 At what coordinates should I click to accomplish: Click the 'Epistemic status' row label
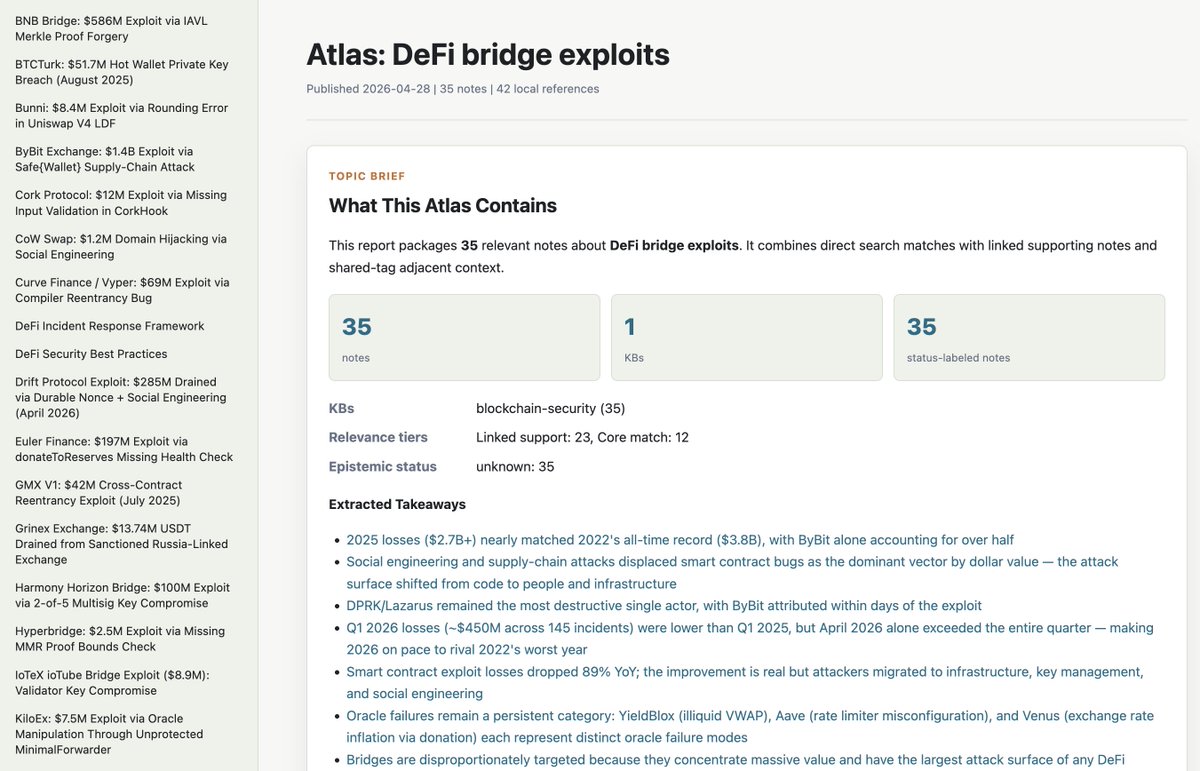pyautogui.click(x=383, y=467)
